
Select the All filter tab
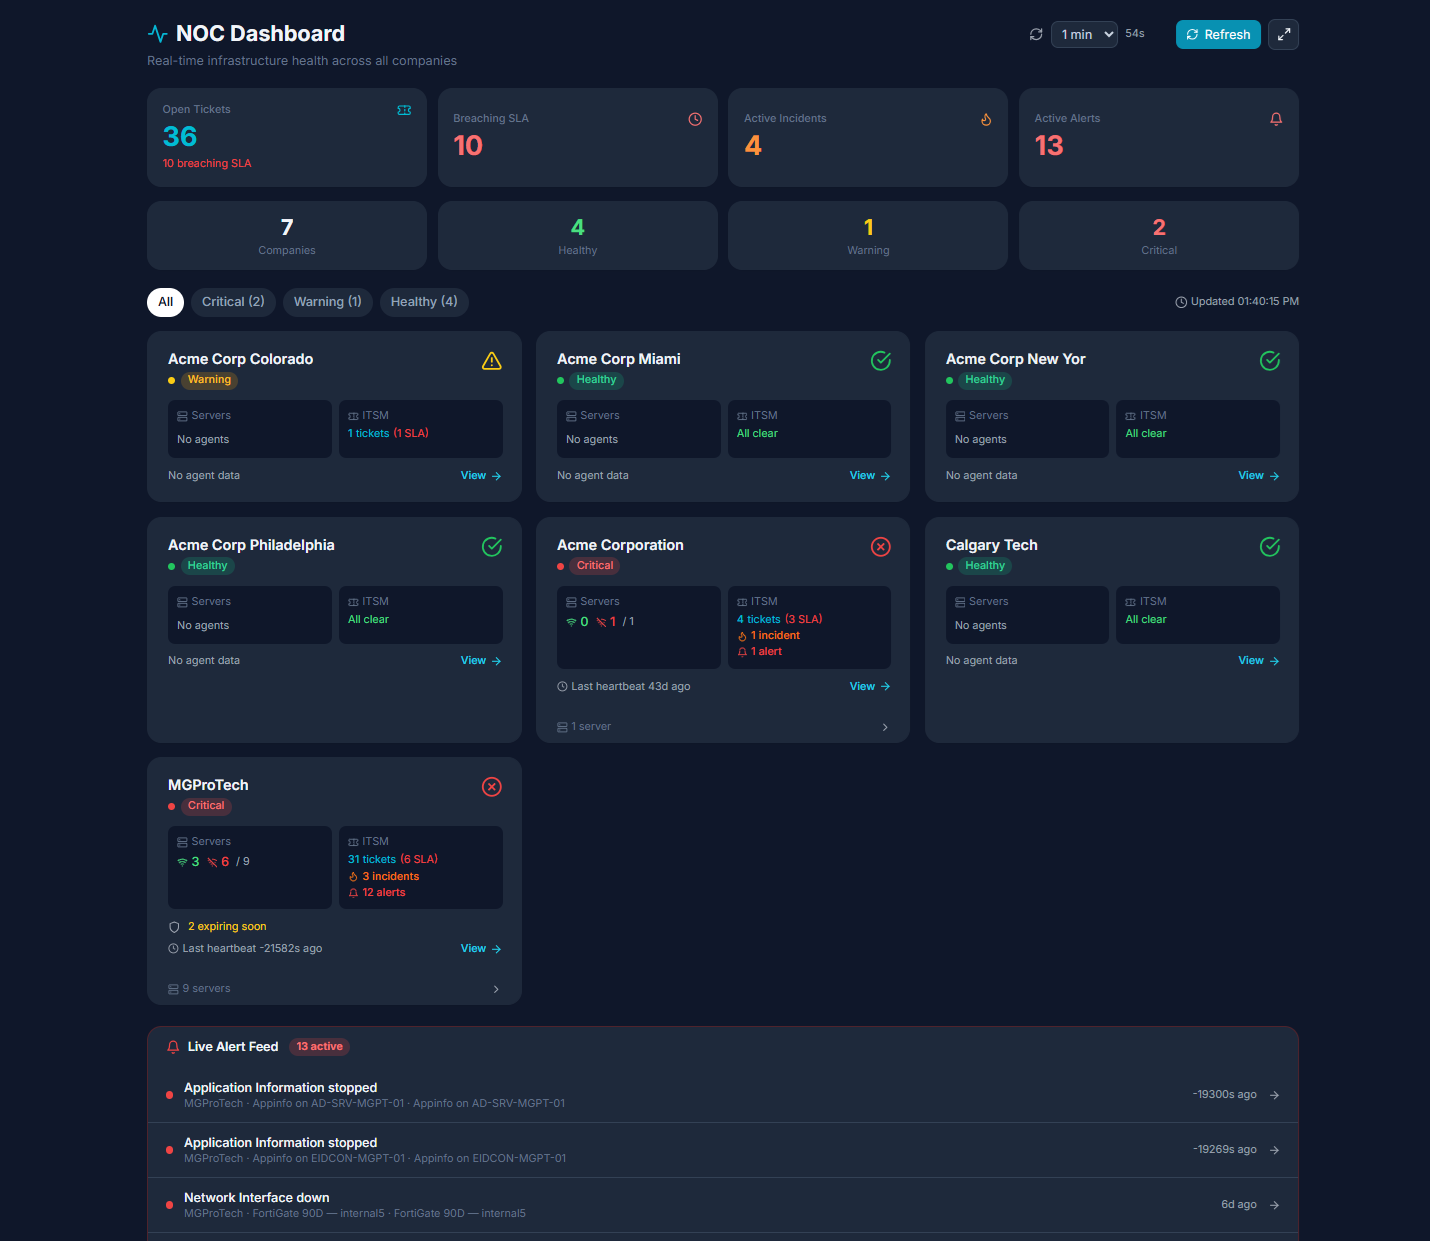[165, 302]
